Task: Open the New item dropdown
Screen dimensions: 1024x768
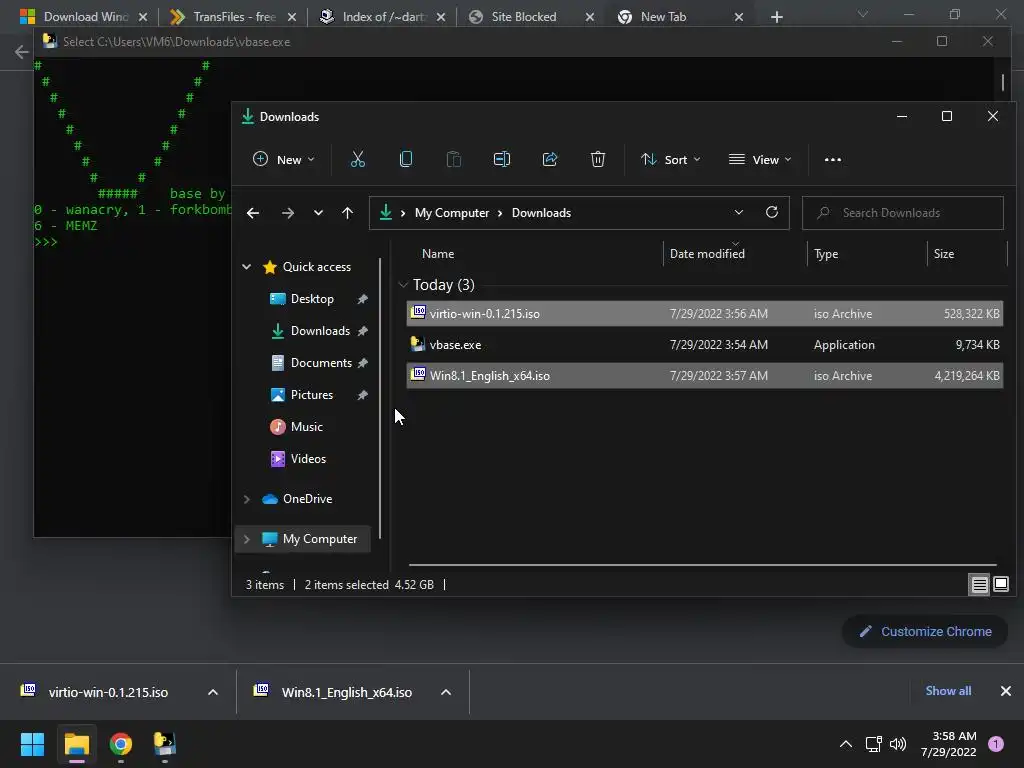Action: tap(283, 159)
